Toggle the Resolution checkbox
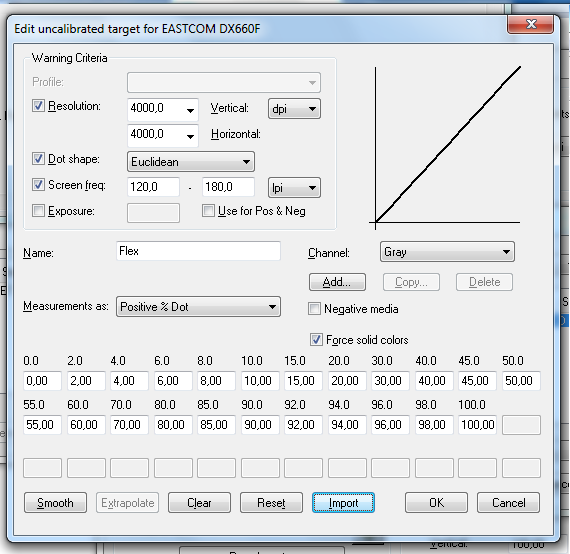This screenshot has width=570, height=554. point(38,106)
